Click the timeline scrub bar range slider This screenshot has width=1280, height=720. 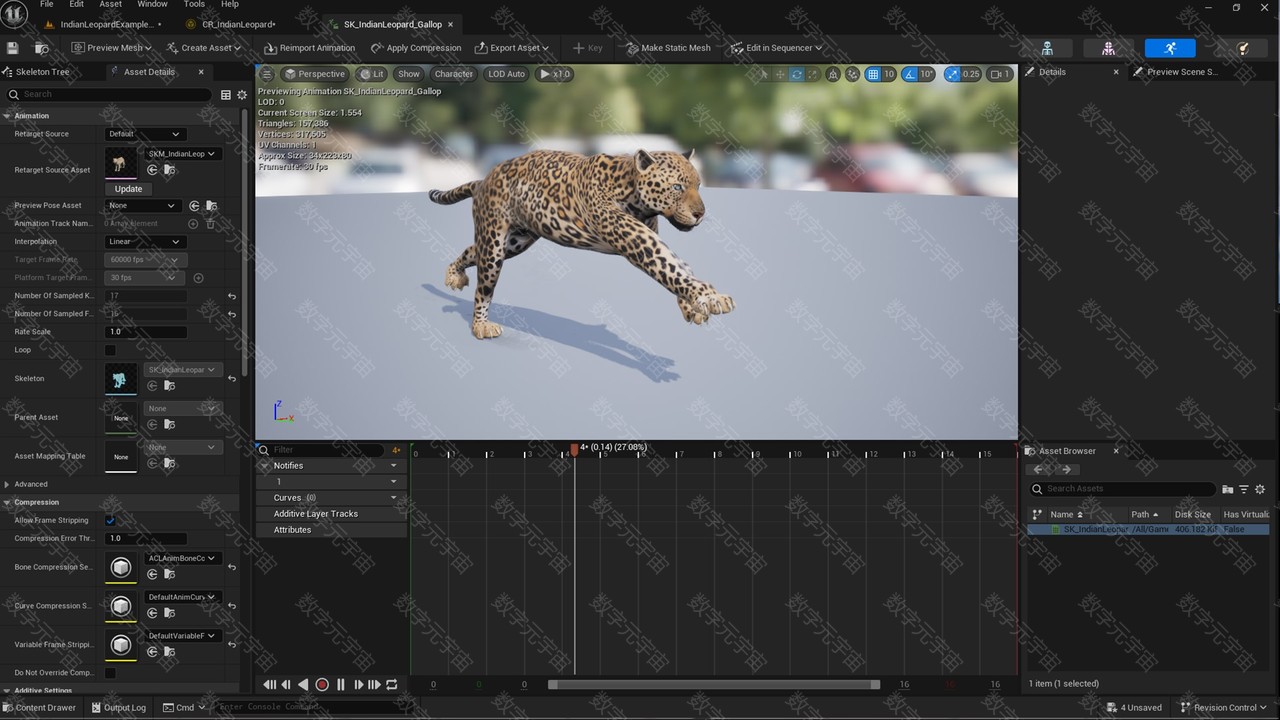(714, 685)
